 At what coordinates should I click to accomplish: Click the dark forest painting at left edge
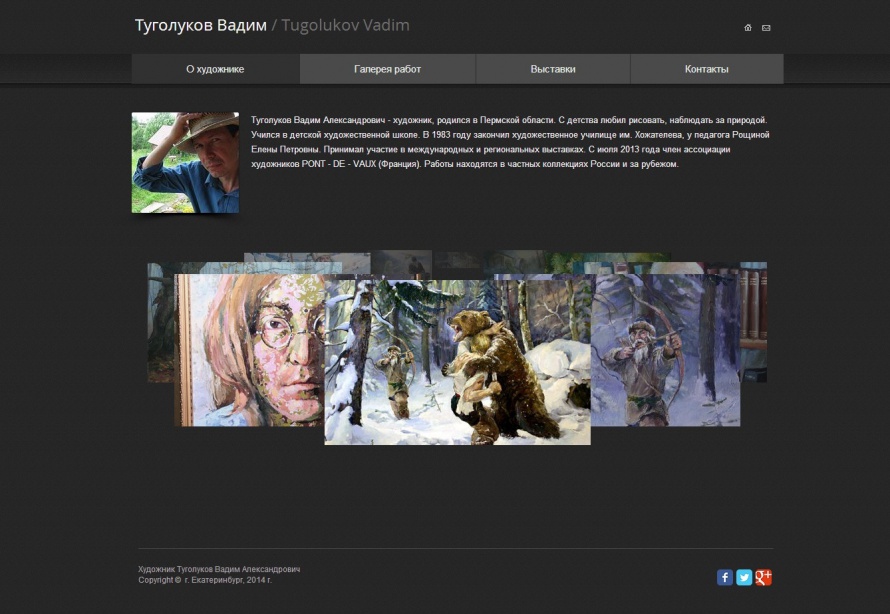point(161,322)
